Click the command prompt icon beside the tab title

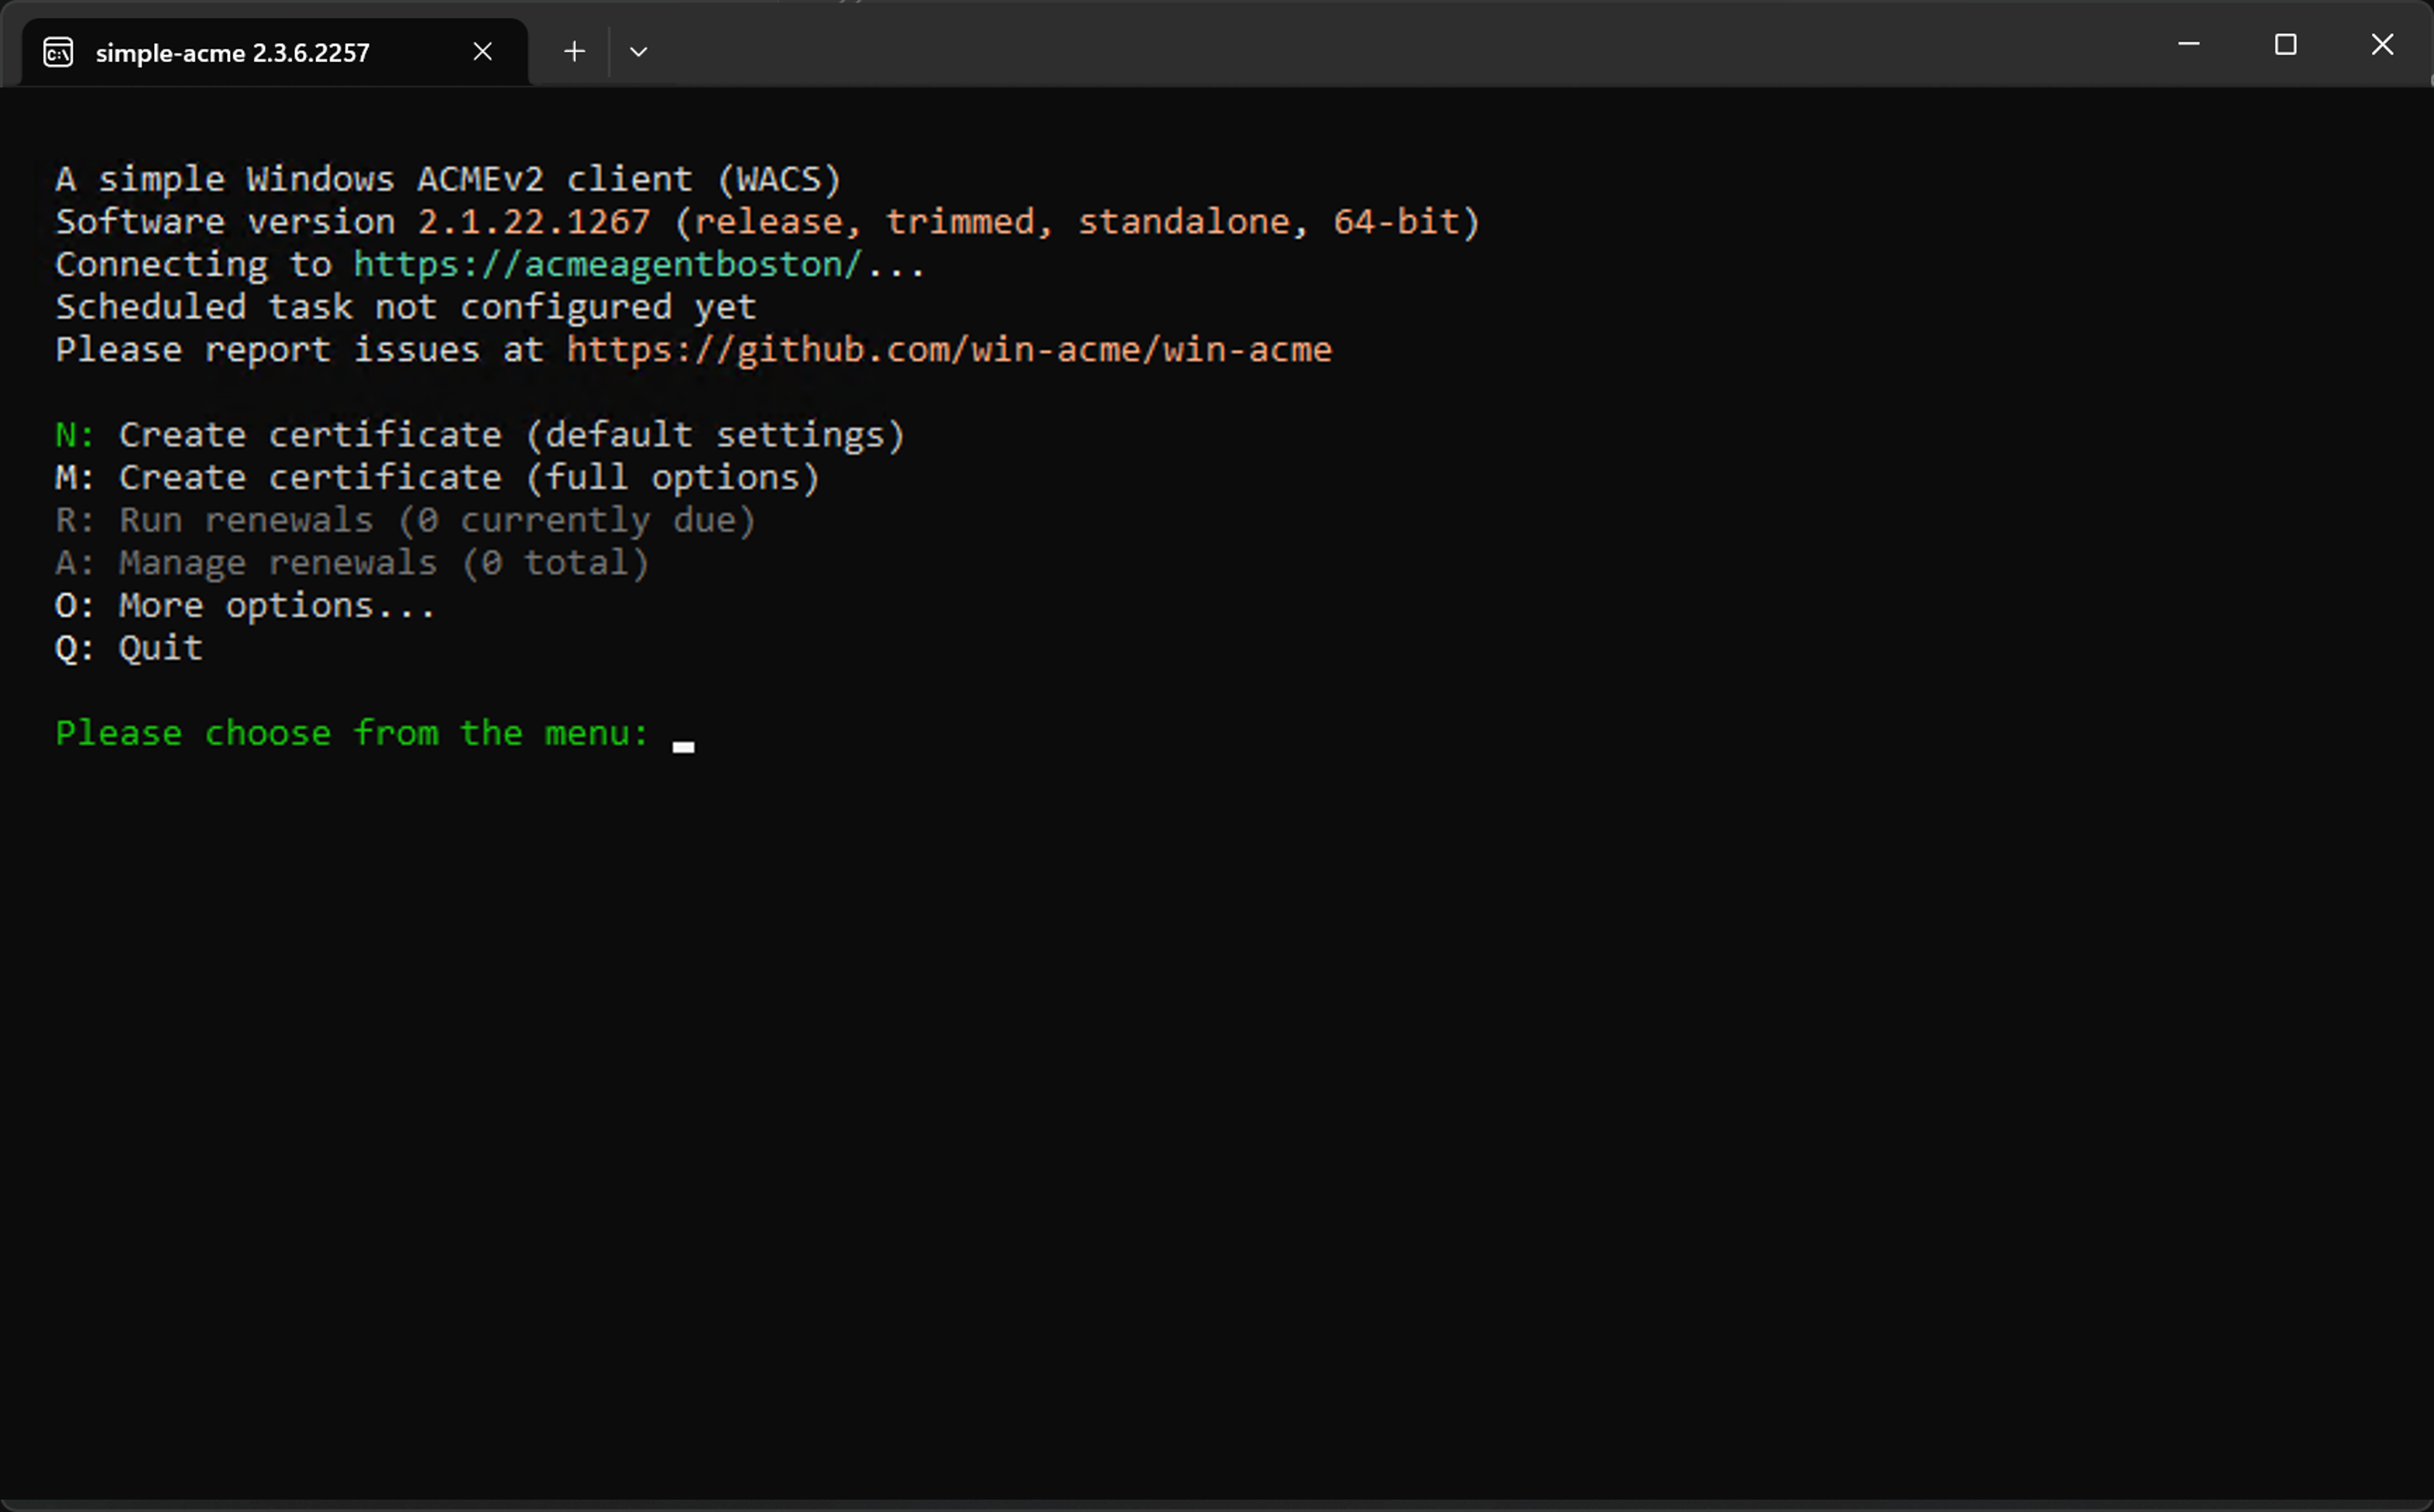pos(58,51)
